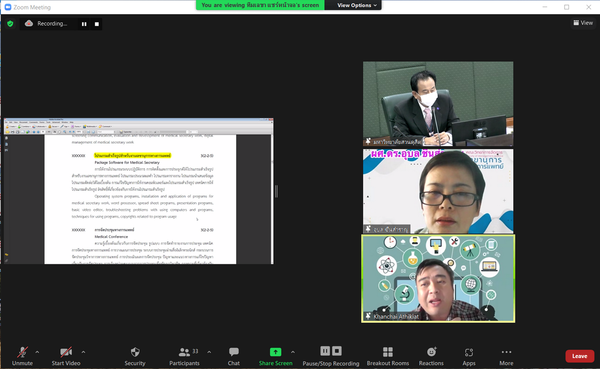Image resolution: width=600 pixels, height=369 pixels.
Task: Expand video options arrow beside Start Video
Action: pos(83,352)
